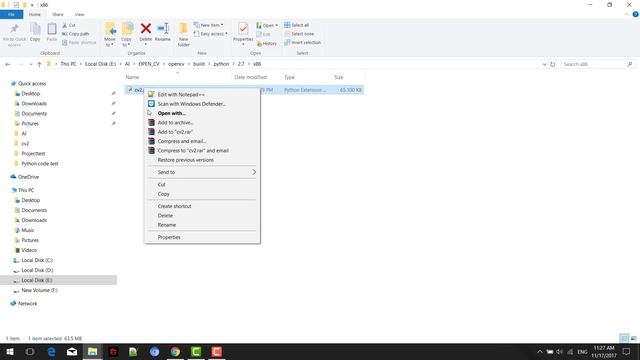
Task: Click python in the address breadcrumb
Action: point(221,64)
